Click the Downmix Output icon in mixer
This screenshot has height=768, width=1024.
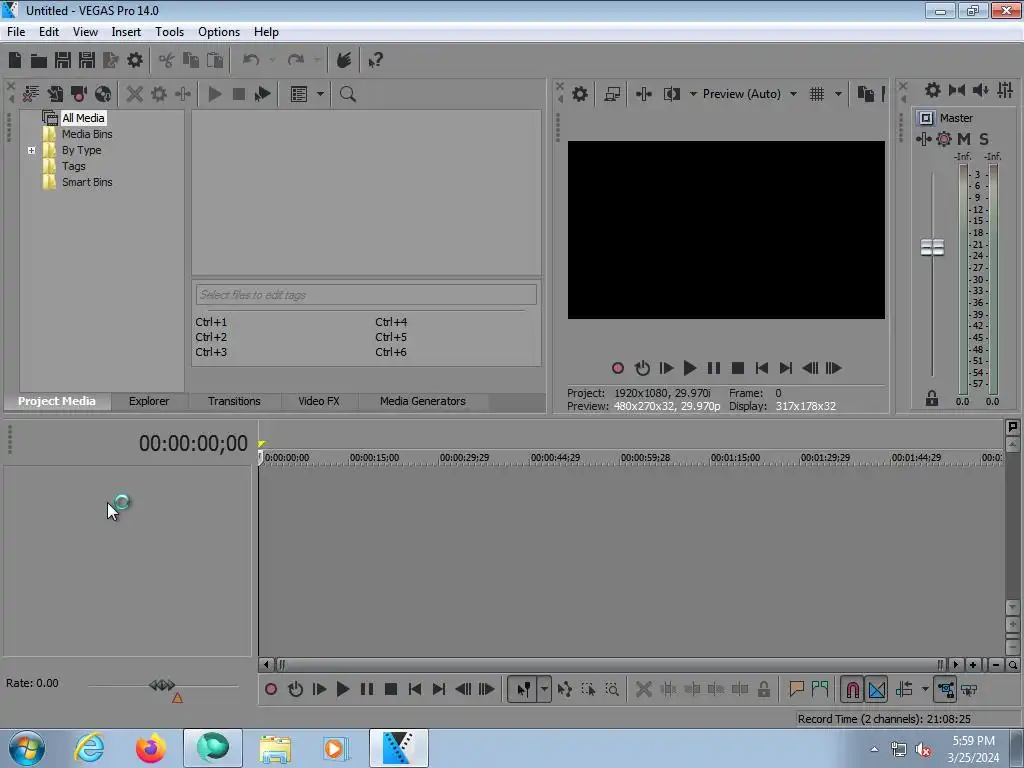tap(957, 90)
